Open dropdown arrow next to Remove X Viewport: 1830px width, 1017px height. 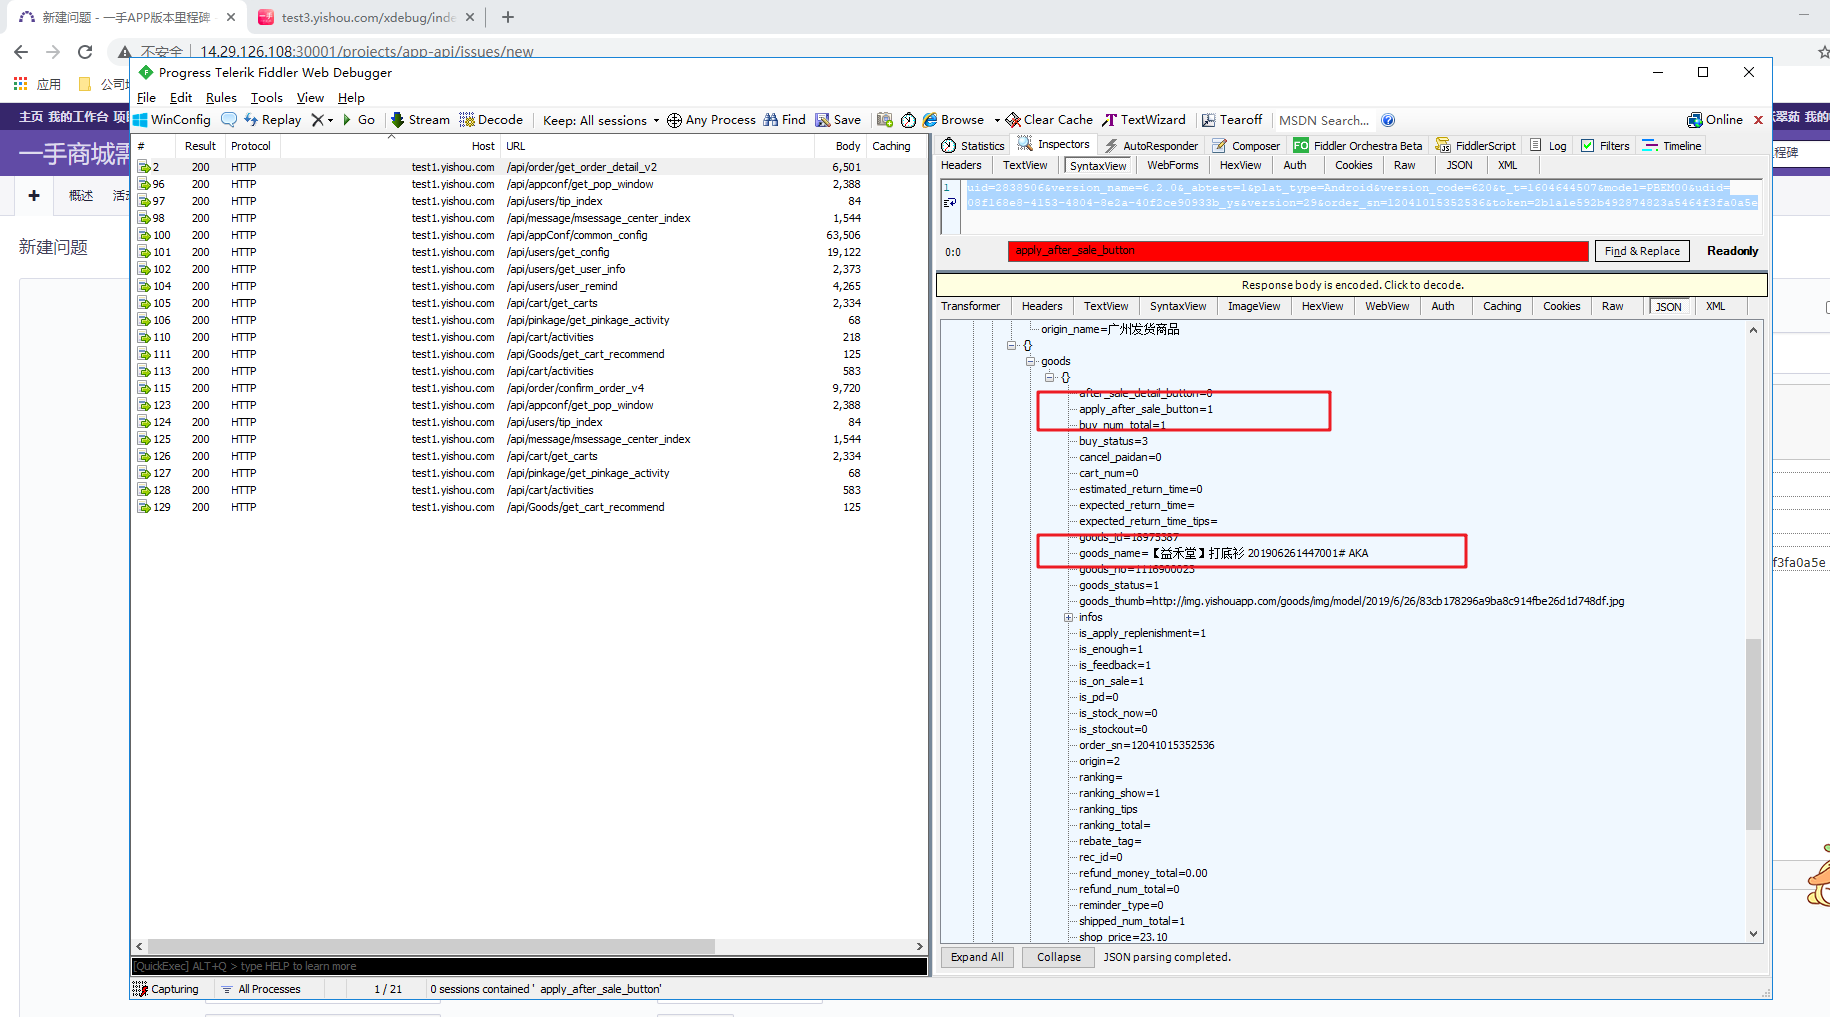(330, 120)
